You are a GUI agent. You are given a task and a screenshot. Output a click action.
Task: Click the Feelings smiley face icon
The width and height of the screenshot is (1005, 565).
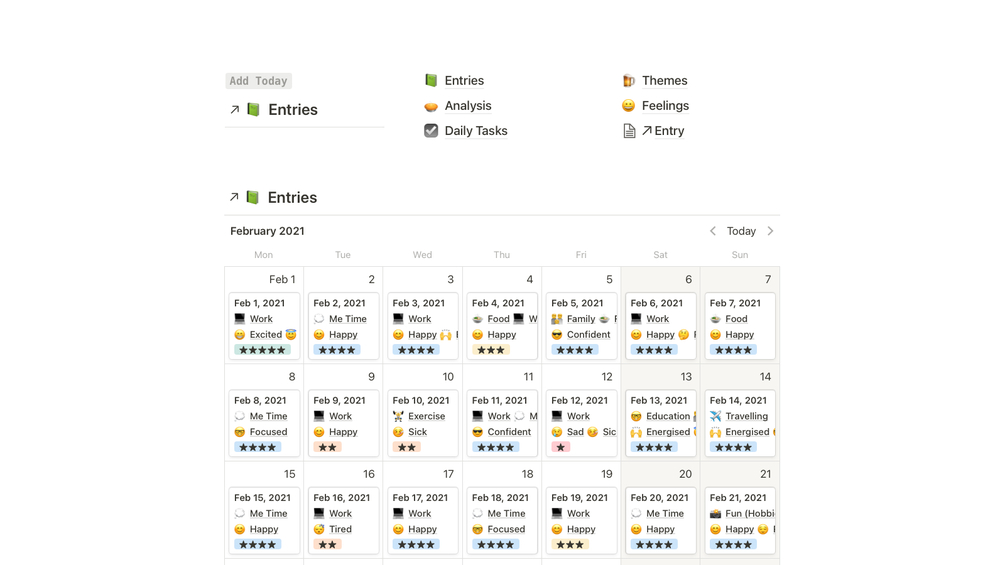coord(629,106)
